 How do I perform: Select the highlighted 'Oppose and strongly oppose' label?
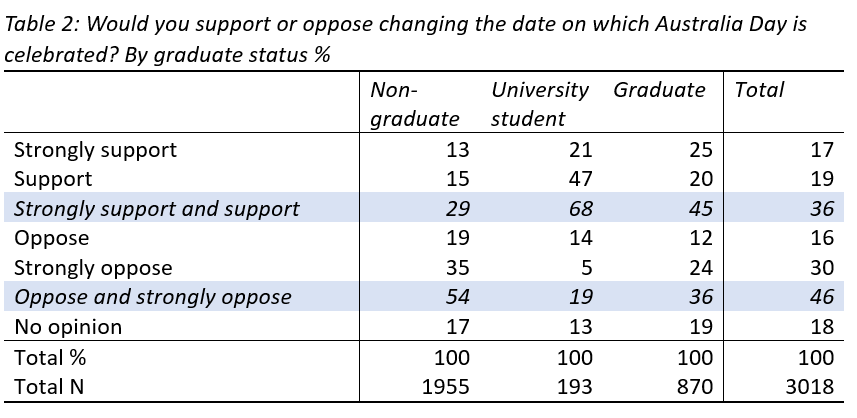(x=152, y=297)
